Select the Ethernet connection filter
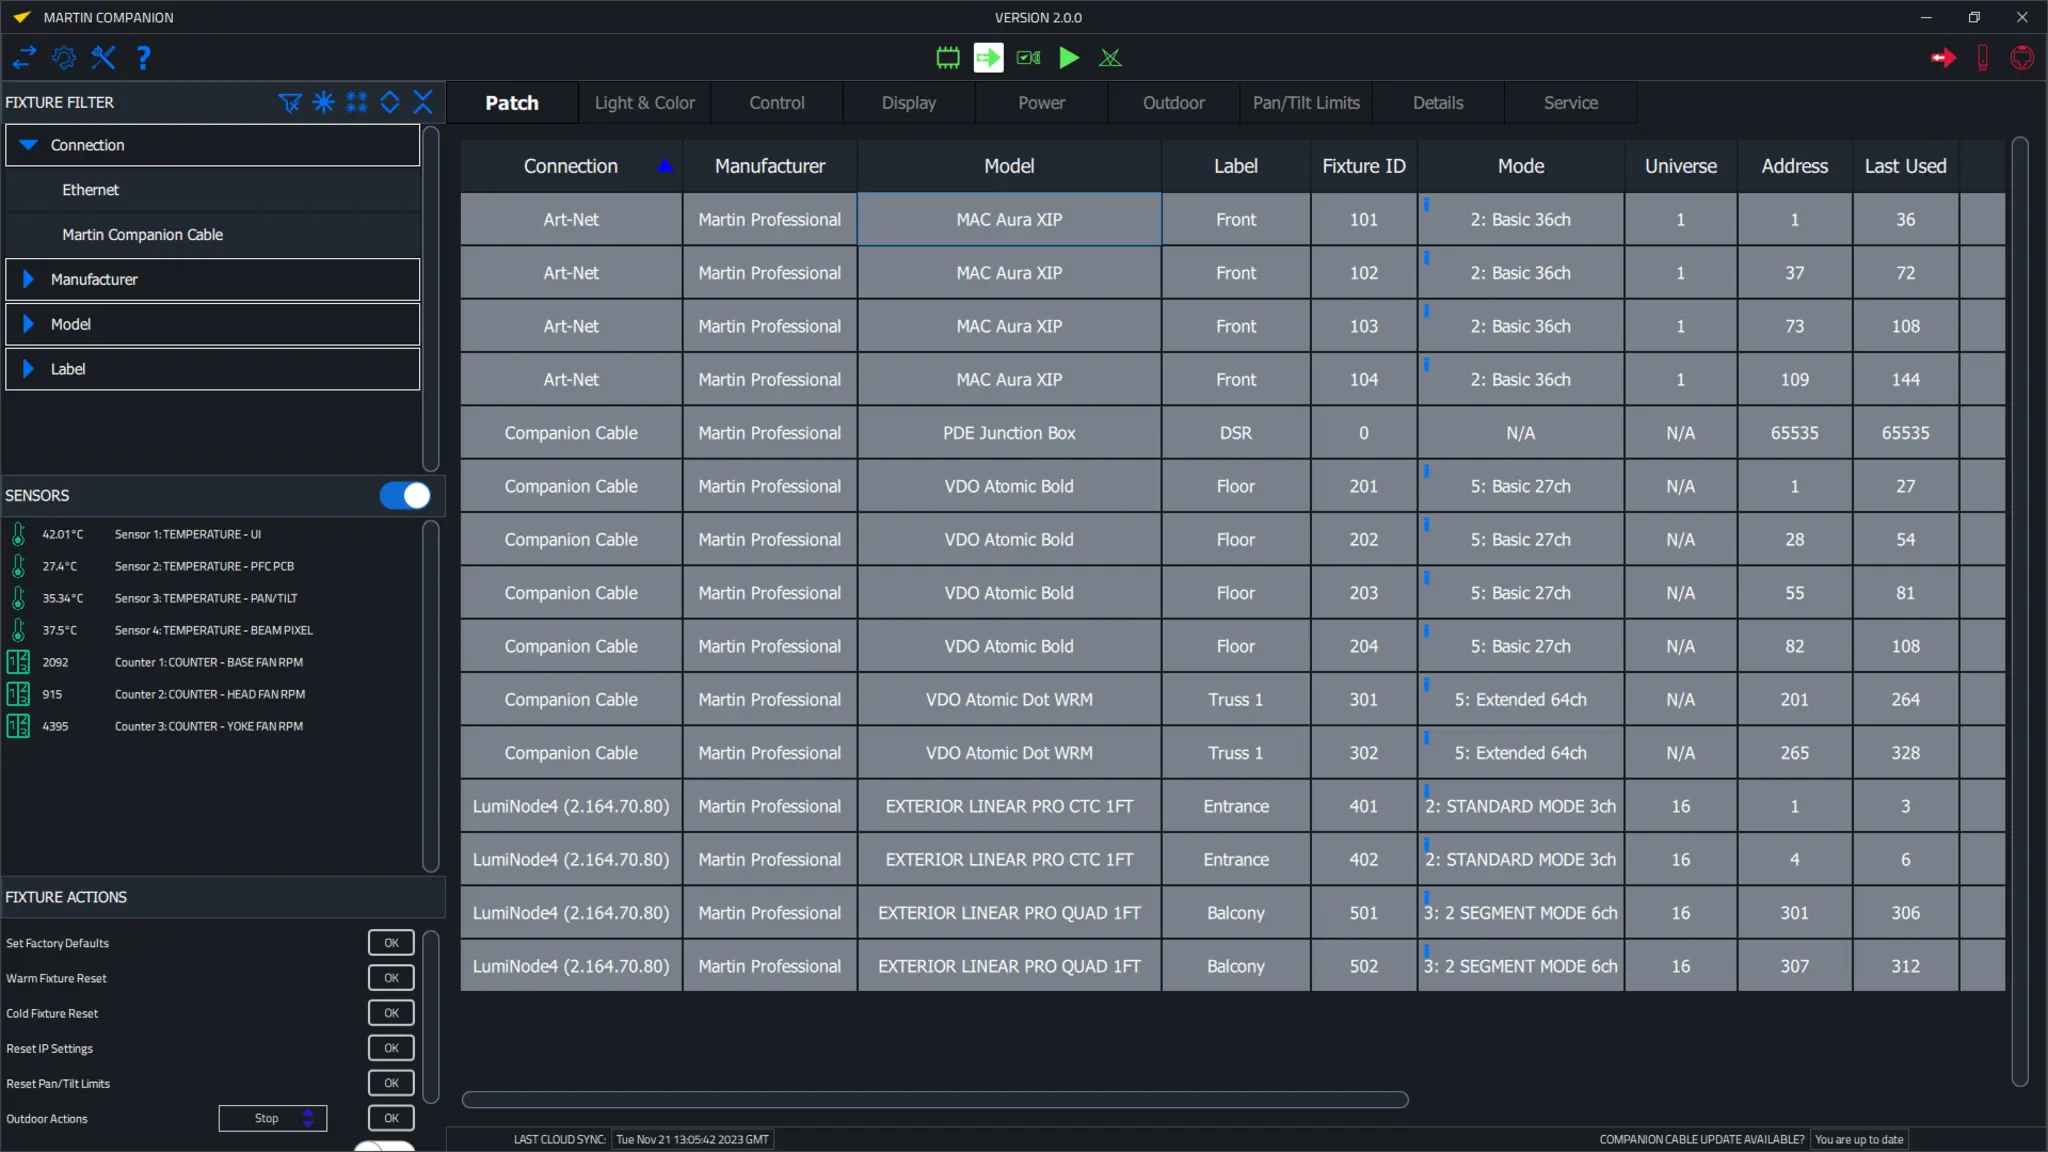The height and width of the screenshot is (1152, 2048). (213, 190)
